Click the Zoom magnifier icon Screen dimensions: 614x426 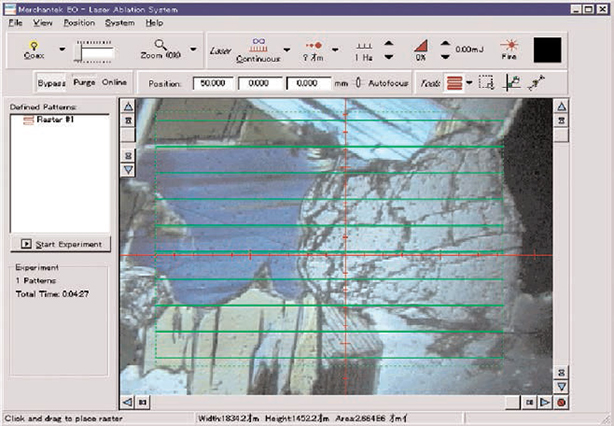(x=160, y=45)
